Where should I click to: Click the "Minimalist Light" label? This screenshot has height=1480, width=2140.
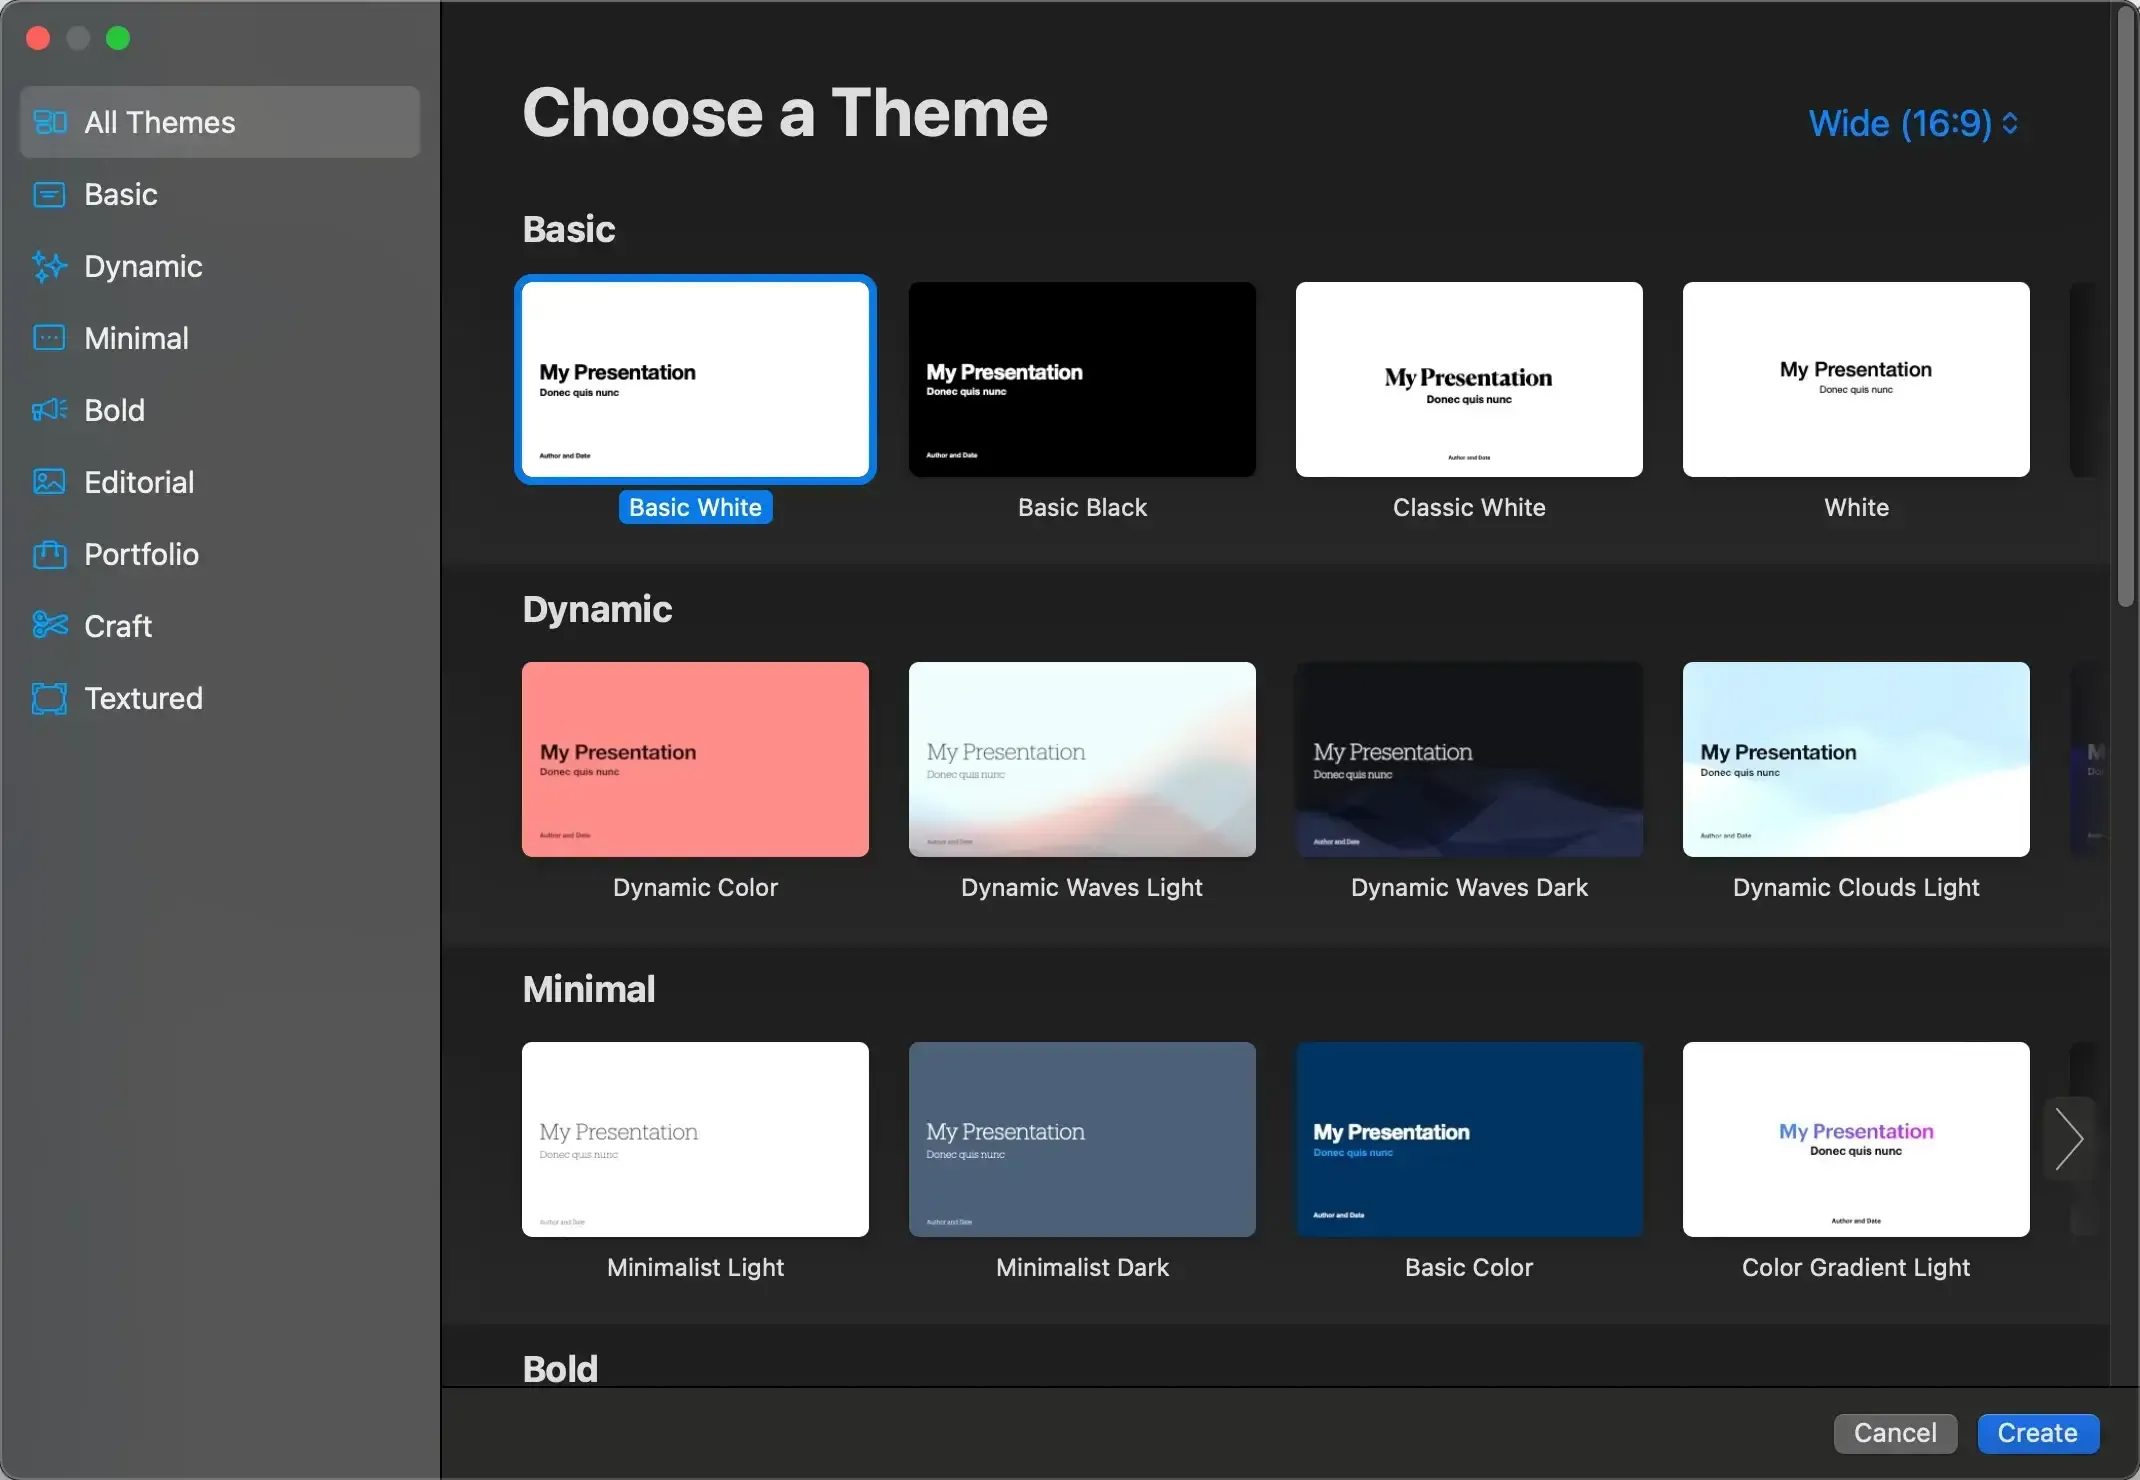pyautogui.click(x=695, y=1267)
